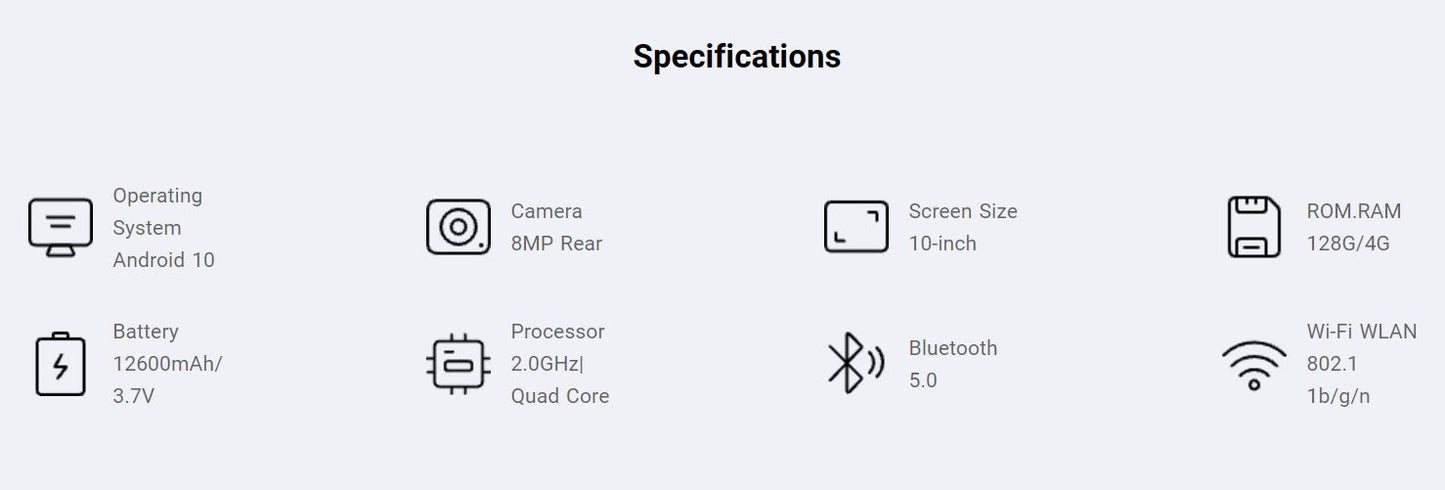Click the ROM.RAM label text
The image size is (1445, 490).
tap(1353, 211)
